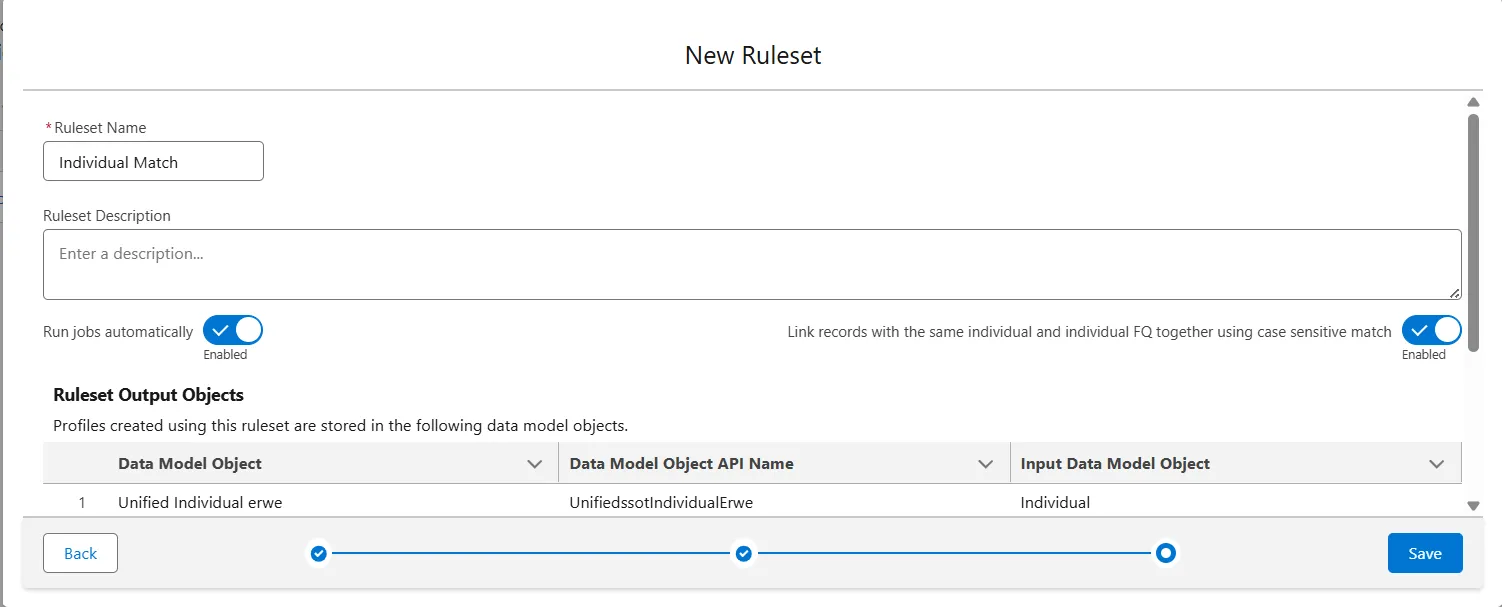Disable the Run jobs automatically toggle

click(x=233, y=330)
